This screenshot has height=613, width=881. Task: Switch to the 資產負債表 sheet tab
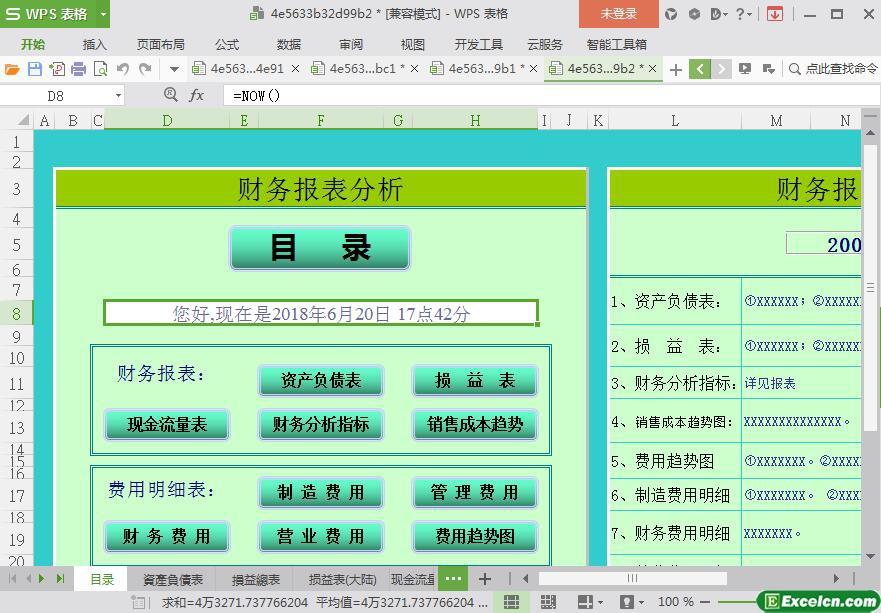tap(173, 579)
